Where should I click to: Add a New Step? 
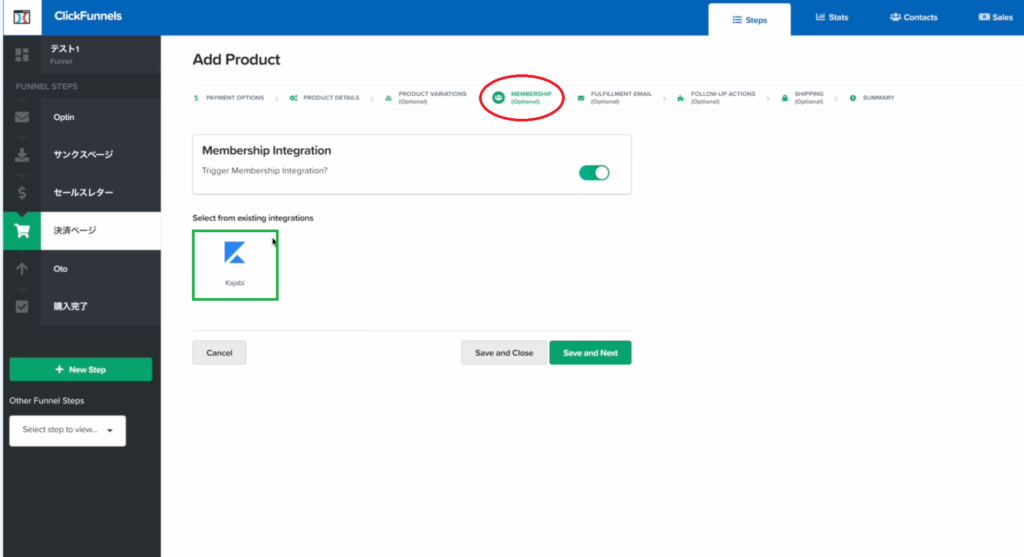(80, 370)
